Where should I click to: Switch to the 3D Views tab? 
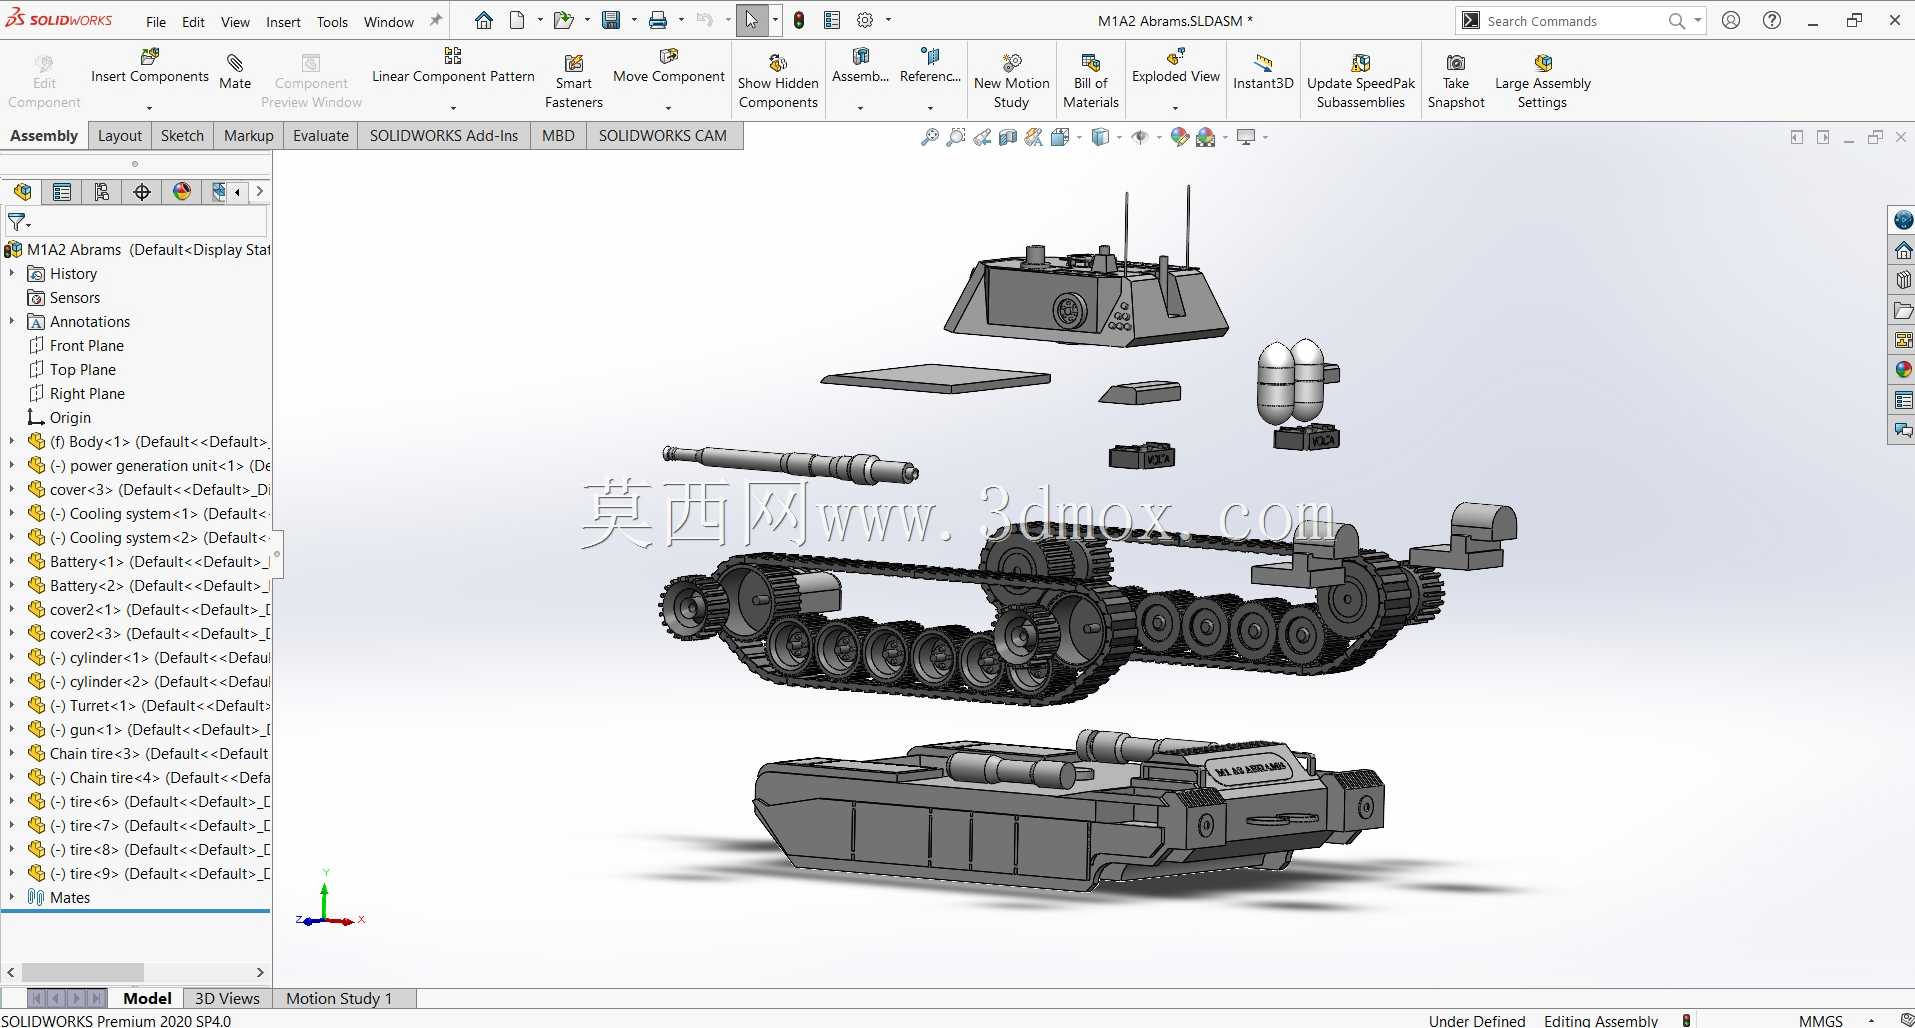click(x=227, y=998)
